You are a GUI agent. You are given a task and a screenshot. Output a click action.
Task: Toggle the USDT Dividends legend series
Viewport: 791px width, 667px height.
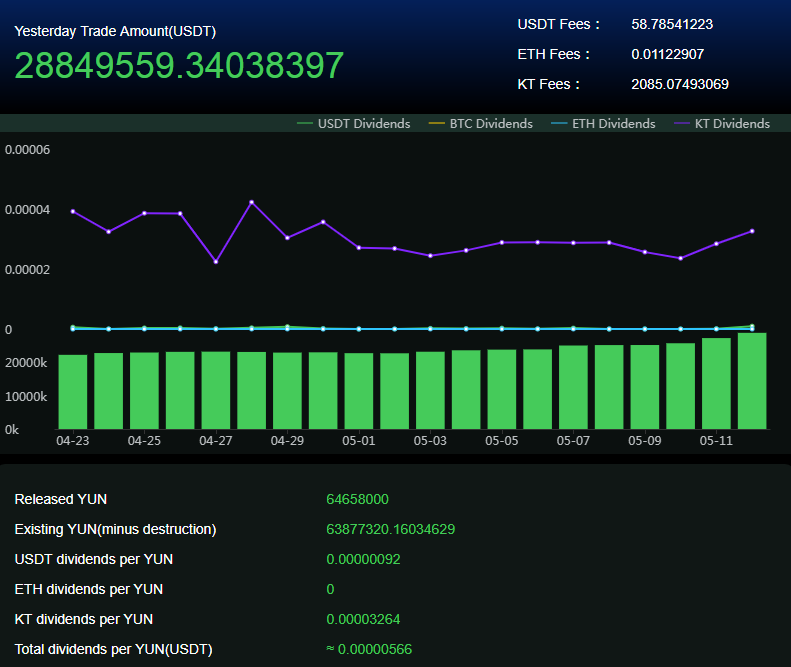354,124
